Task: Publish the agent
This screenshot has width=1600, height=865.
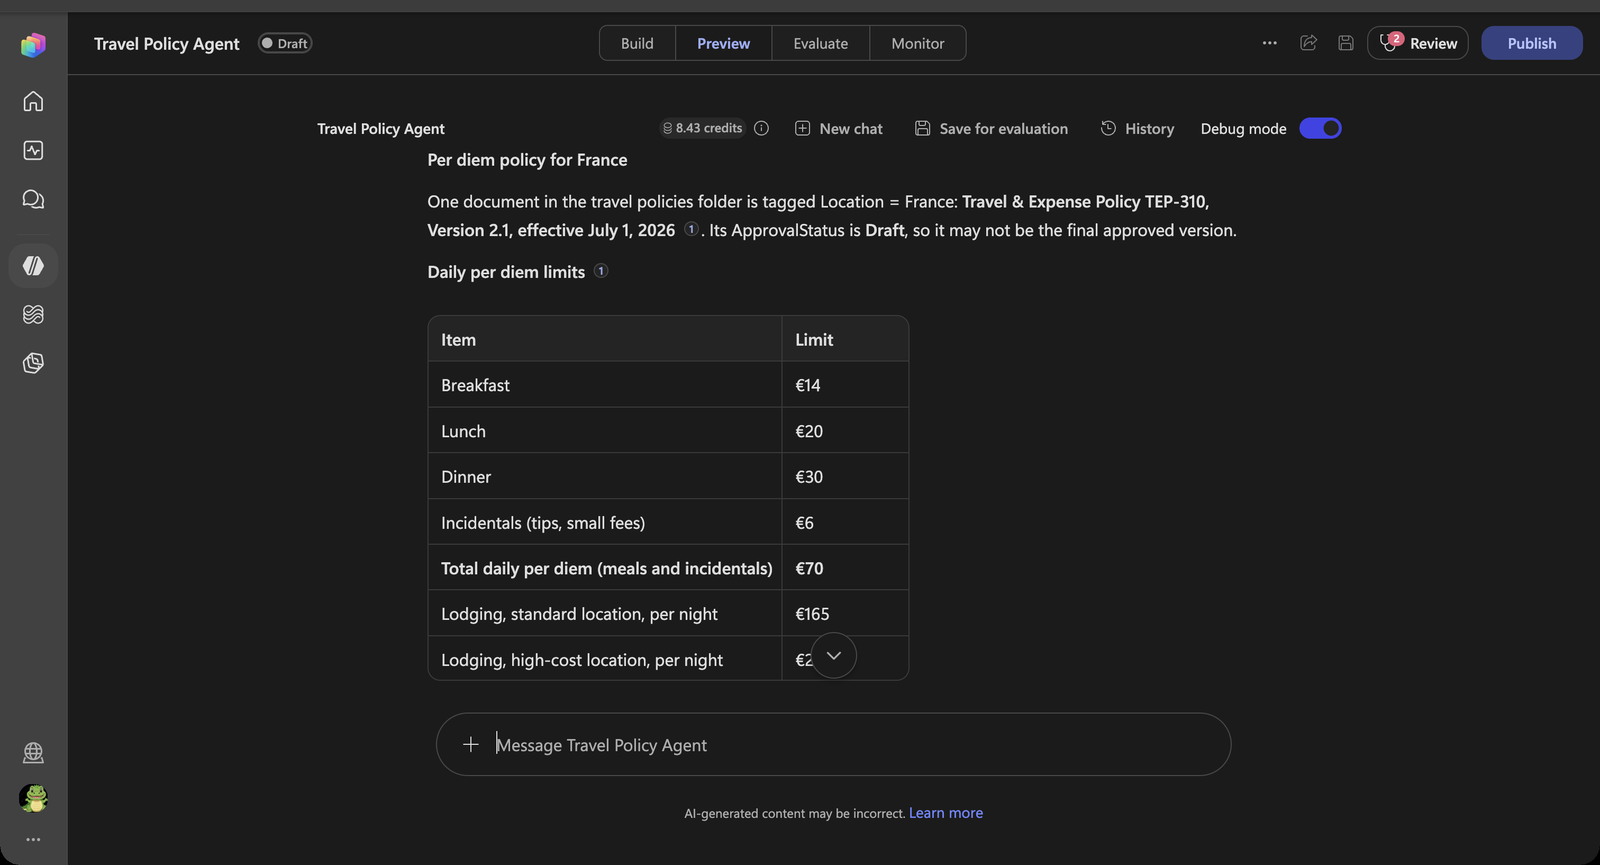Action: [1531, 43]
